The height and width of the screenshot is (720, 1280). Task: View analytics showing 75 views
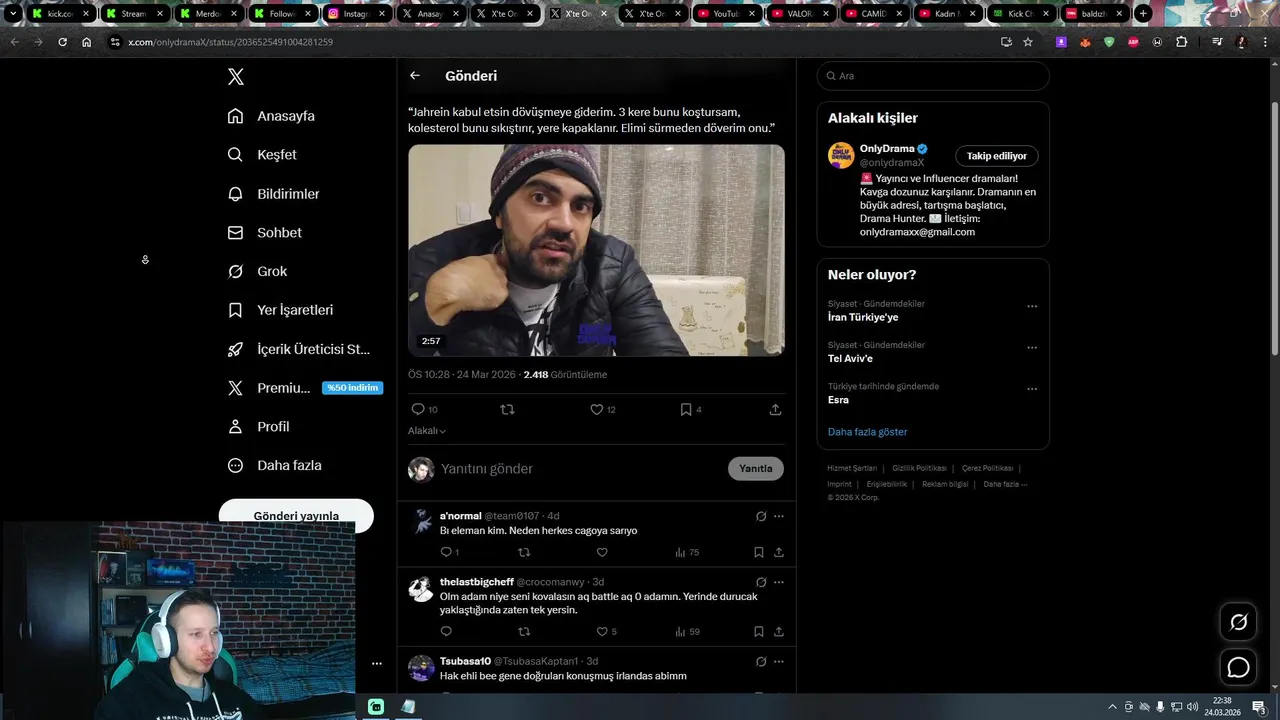click(687, 552)
